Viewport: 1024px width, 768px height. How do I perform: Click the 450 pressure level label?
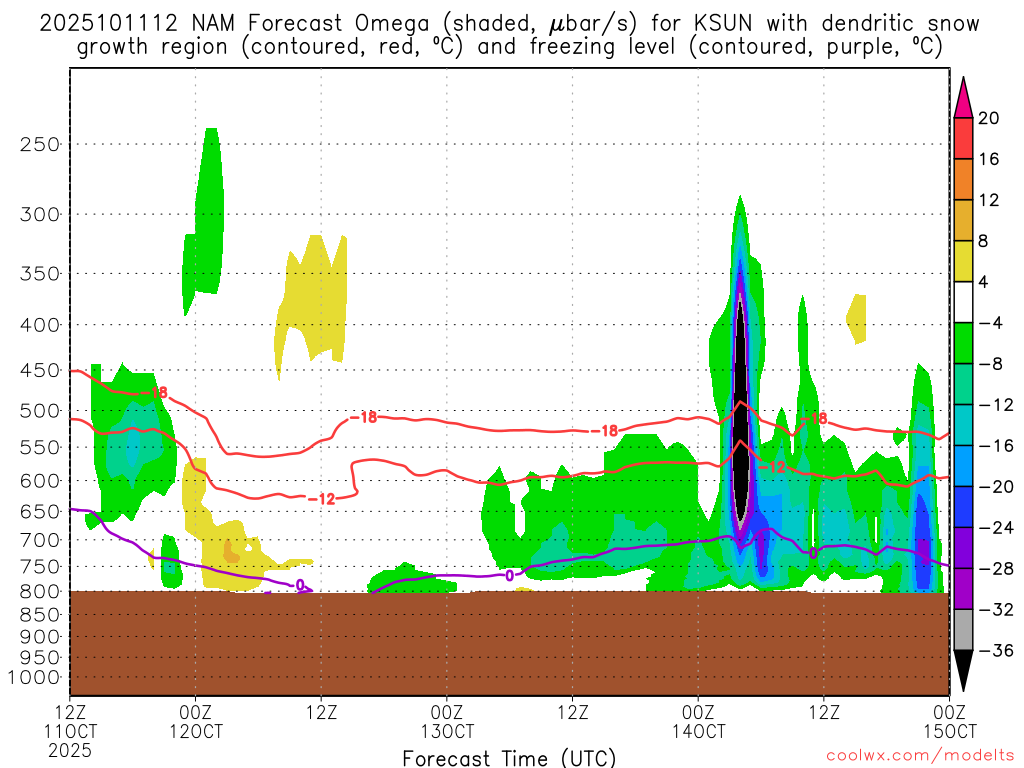click(40, 370)
